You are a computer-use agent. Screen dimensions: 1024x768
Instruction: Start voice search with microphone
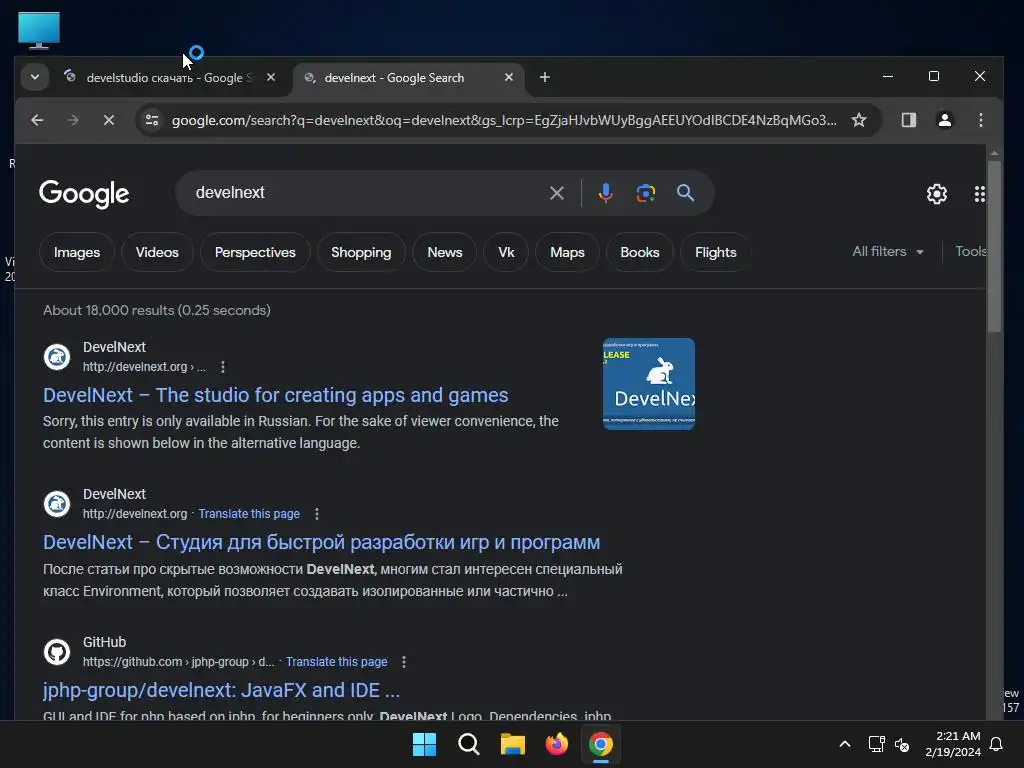605,193
